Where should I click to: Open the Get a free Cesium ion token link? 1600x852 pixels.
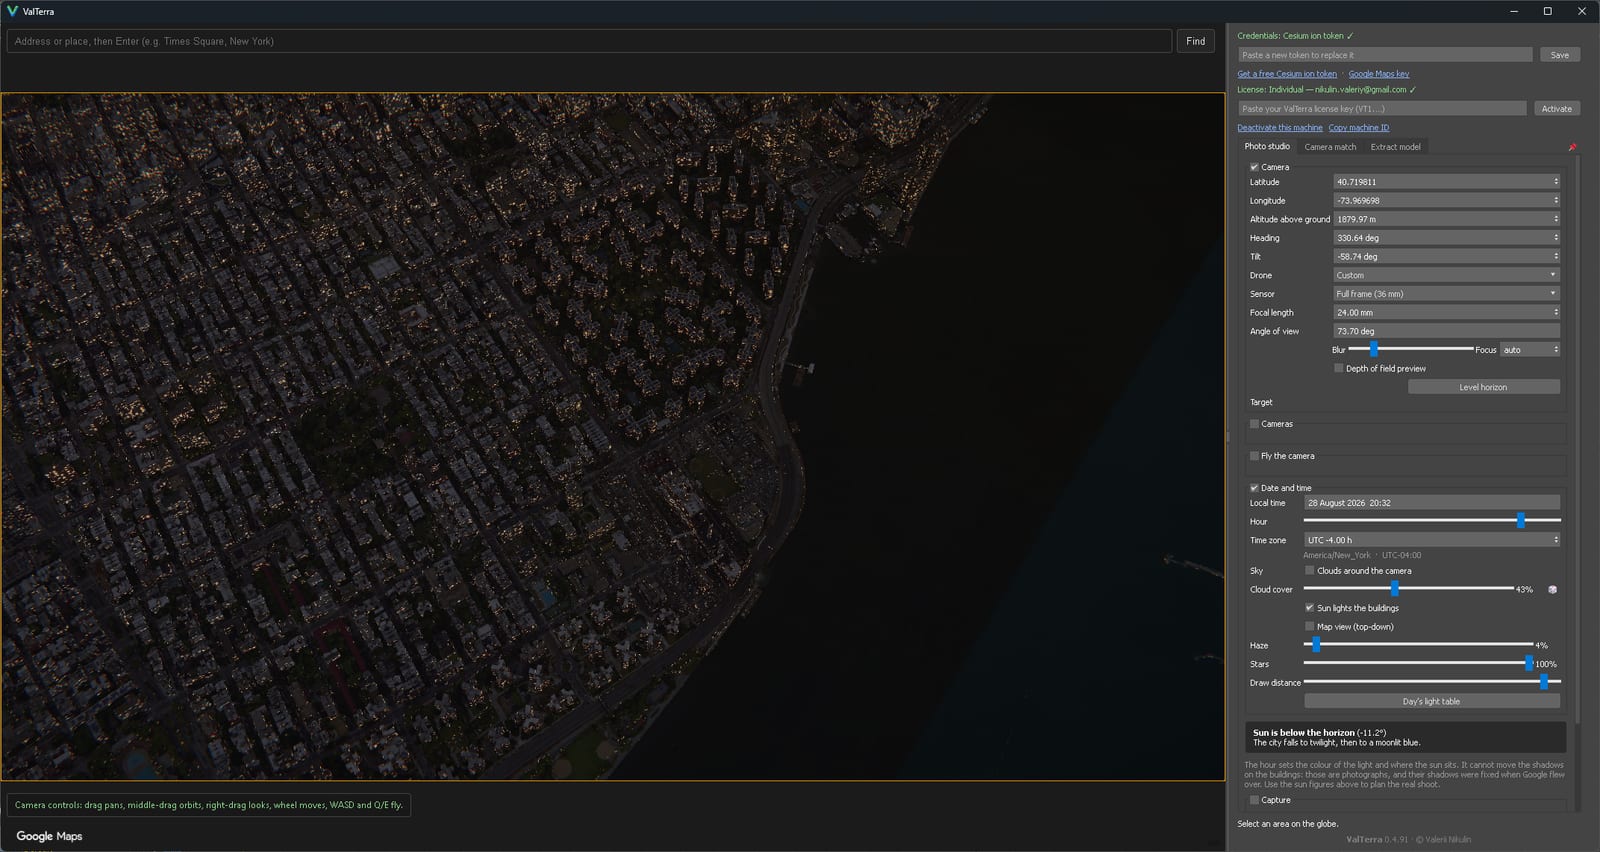pos(1287,74)
